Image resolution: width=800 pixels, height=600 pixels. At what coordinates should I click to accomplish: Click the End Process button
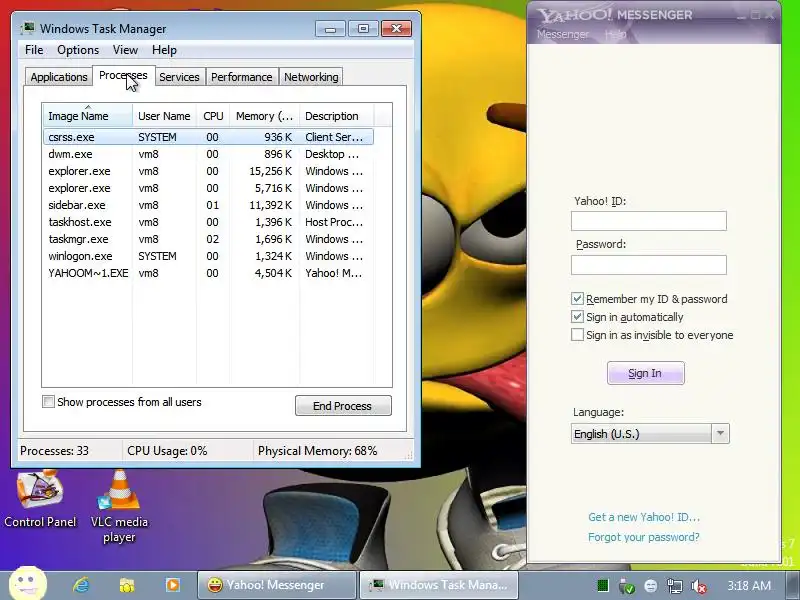coord(343,406)
